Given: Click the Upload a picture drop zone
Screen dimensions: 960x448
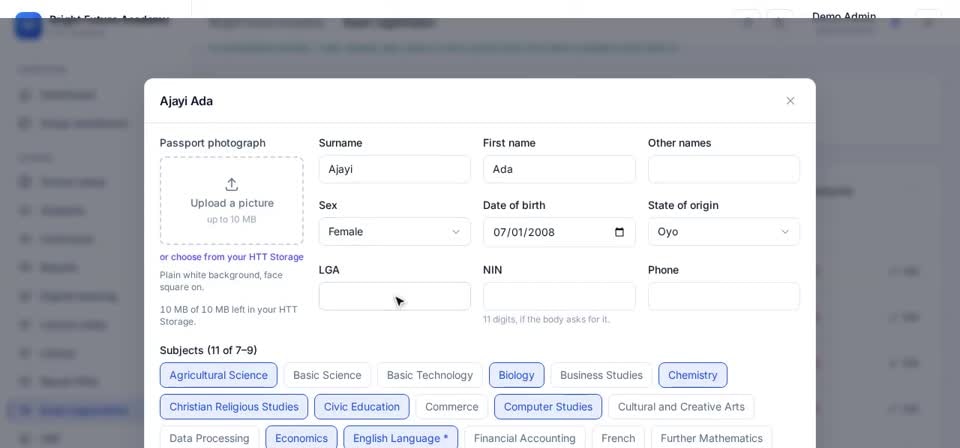Looking at the screenshot, I should click(231, 201).
